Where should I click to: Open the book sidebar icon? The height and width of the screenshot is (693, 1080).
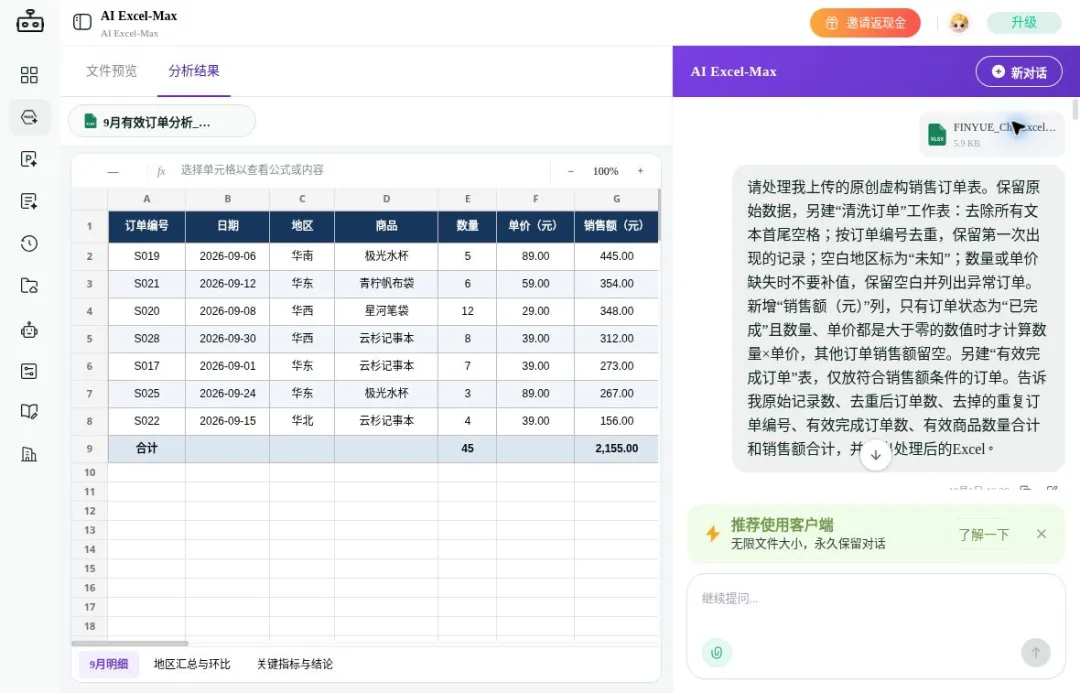click(x=29, y=412)
